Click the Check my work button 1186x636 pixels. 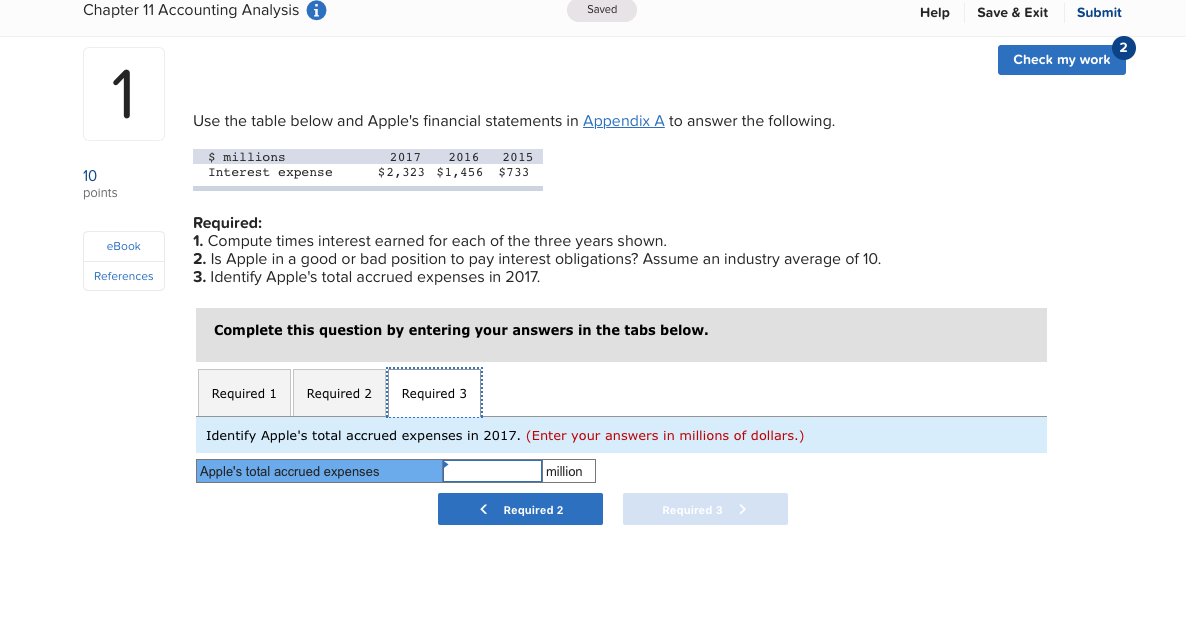(x=1061, y=60)
